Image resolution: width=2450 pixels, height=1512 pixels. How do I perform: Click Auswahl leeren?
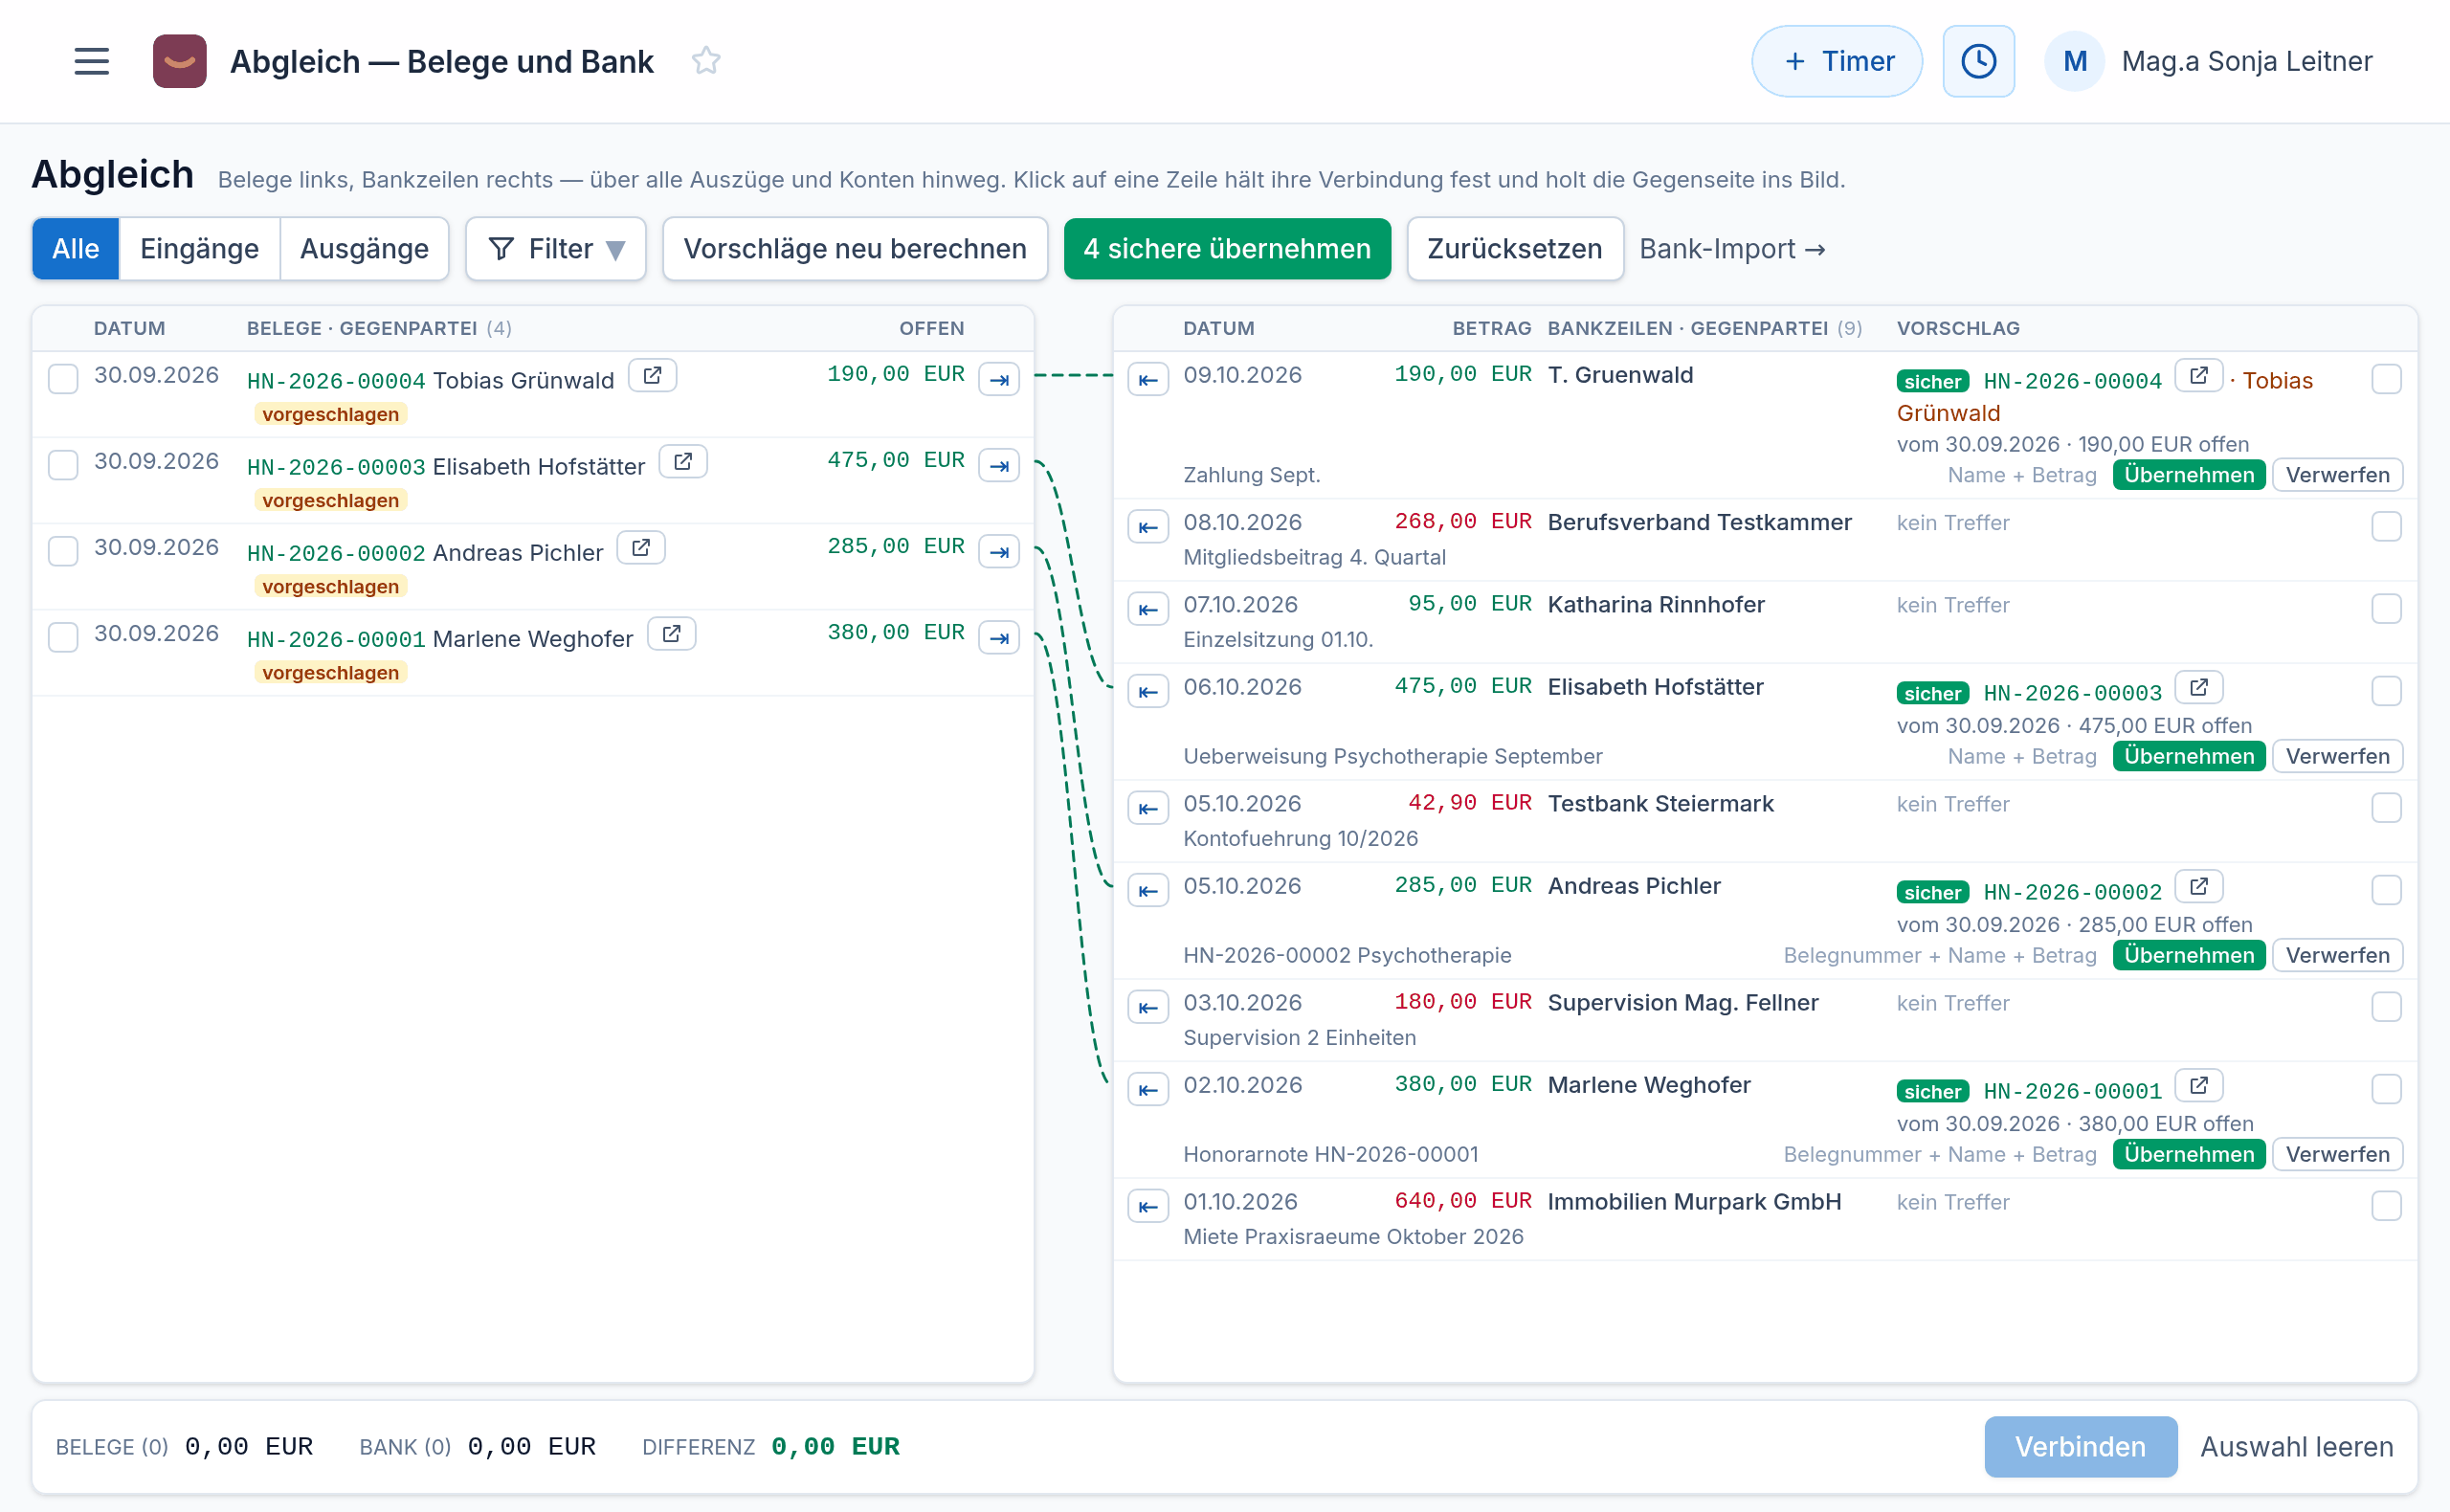(2296, 1447)
